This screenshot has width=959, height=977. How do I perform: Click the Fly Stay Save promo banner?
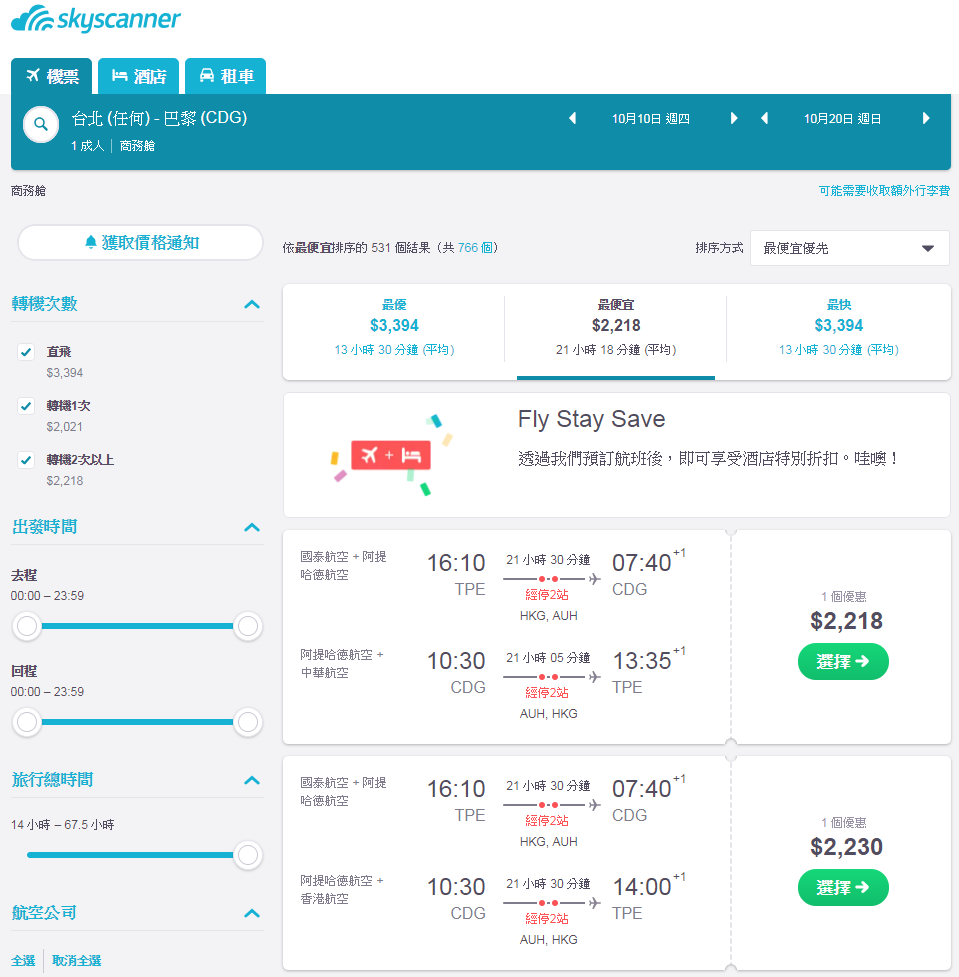(x=617, y=455)
